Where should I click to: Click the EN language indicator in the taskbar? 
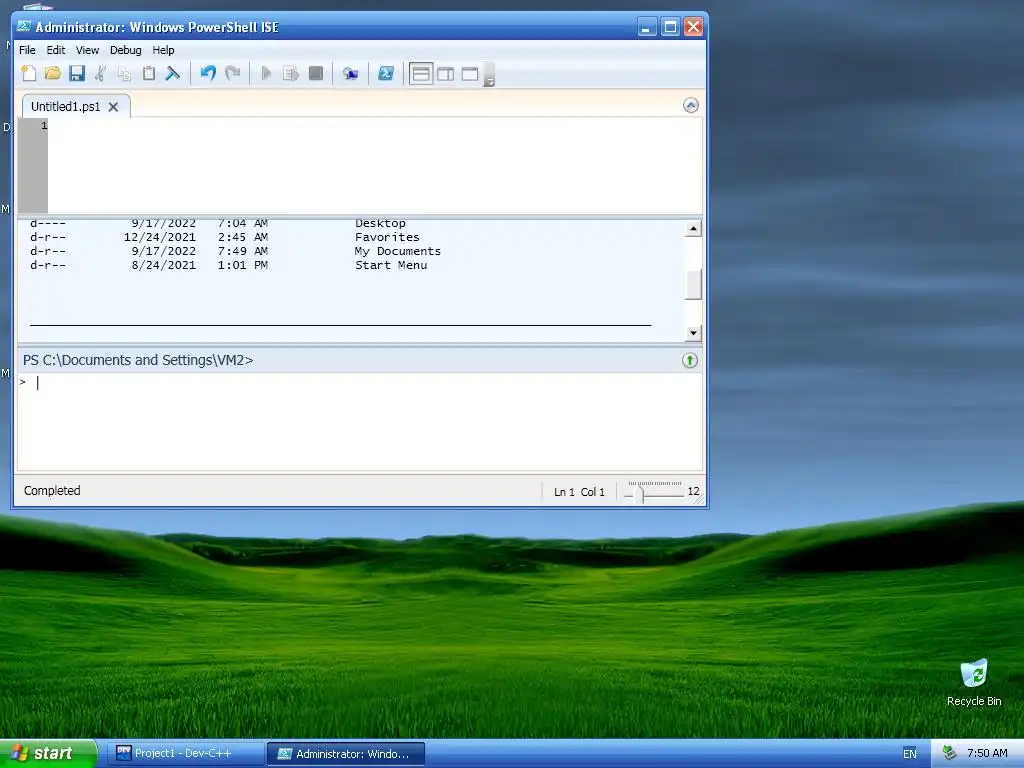(910, 754)
